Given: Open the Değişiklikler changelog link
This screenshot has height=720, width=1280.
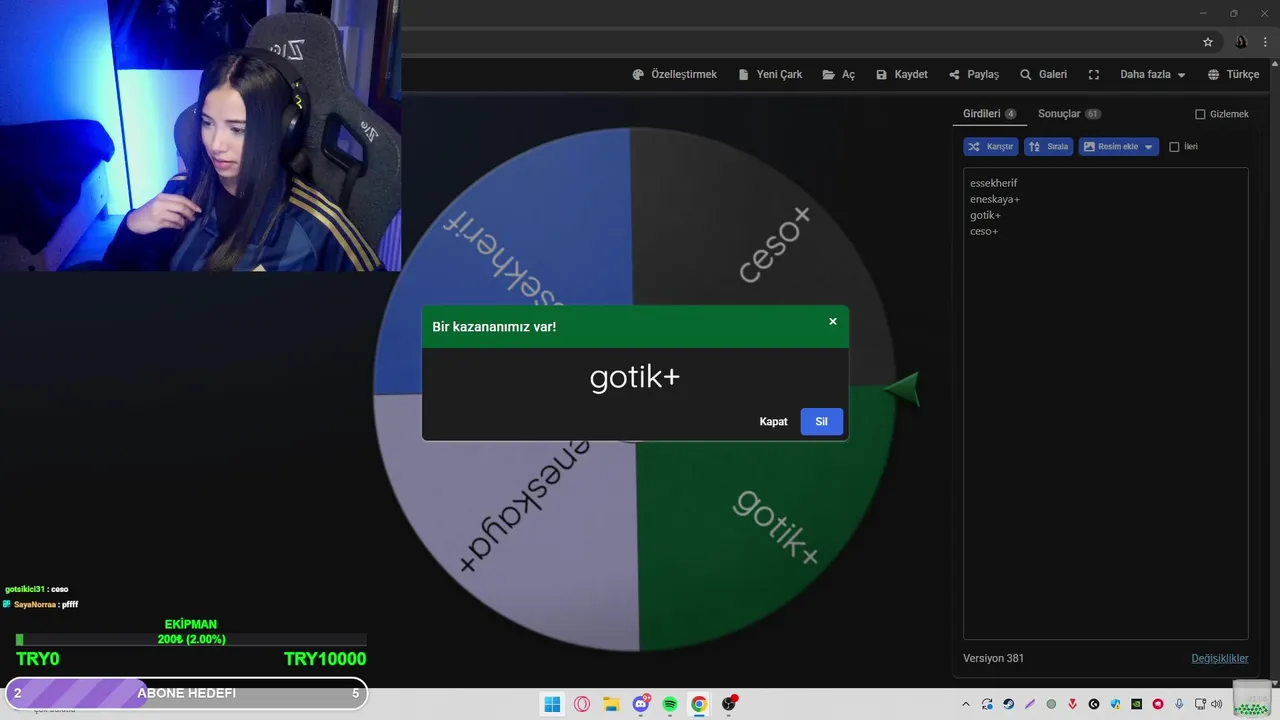Looking at the screenshot, I should tap(1220, 658).
